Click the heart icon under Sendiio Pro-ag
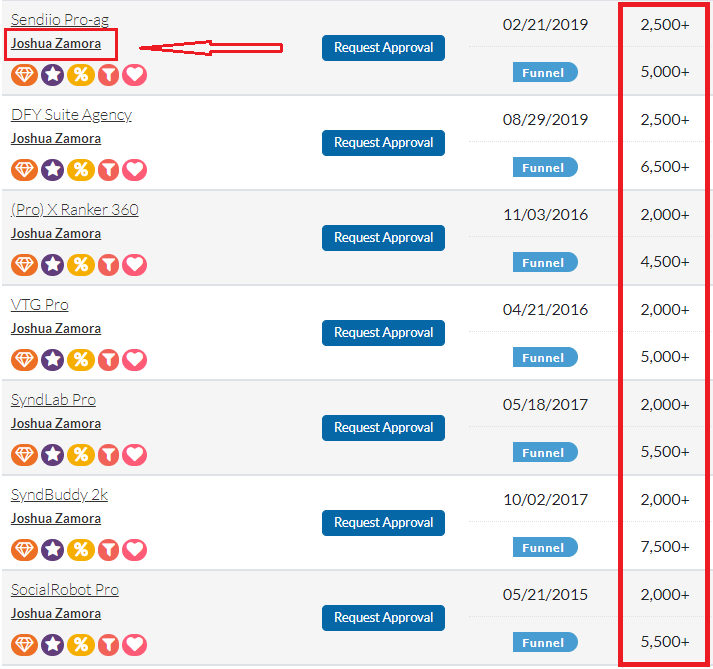Screen dimensions: 713x669 point(135,75)
